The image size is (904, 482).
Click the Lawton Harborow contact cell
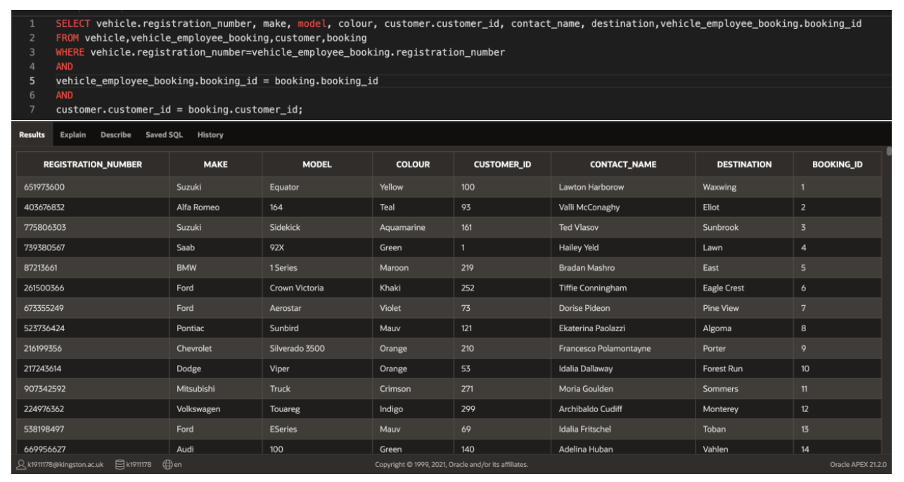pos(591,187)
